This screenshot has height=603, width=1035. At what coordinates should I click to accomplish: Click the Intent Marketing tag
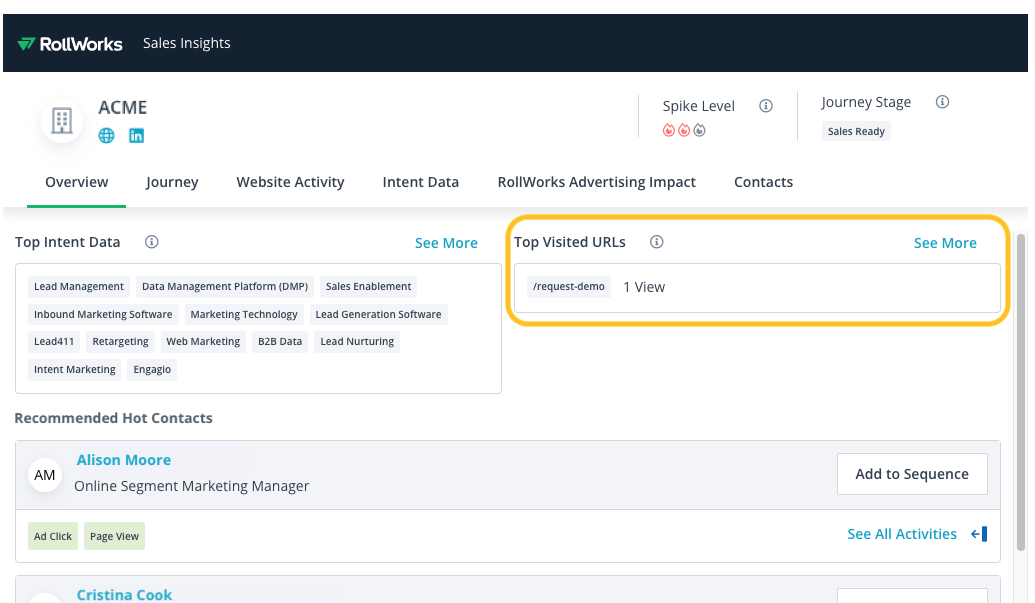point(75,369)
